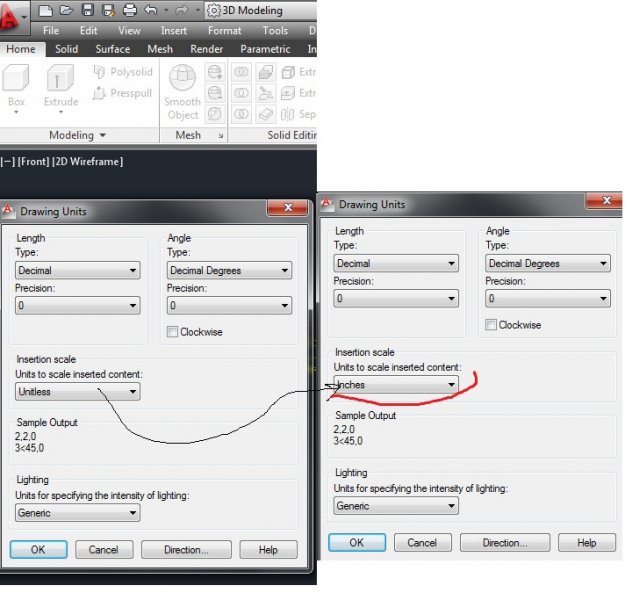This screenshot has height=600, width=625.
Task: Open the Tools menu
Action: pyautogui.click(x=275, y=31)
